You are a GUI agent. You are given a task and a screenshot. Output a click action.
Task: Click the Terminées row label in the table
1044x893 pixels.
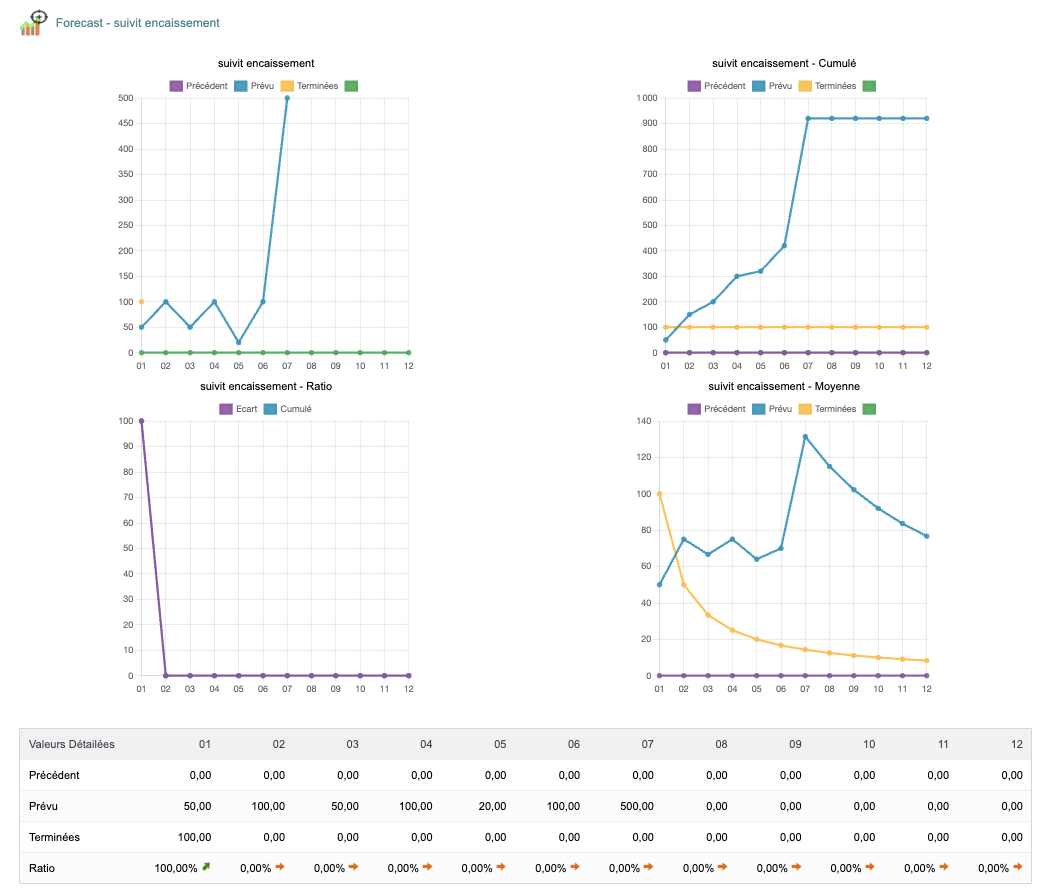[x=55, y=837]
